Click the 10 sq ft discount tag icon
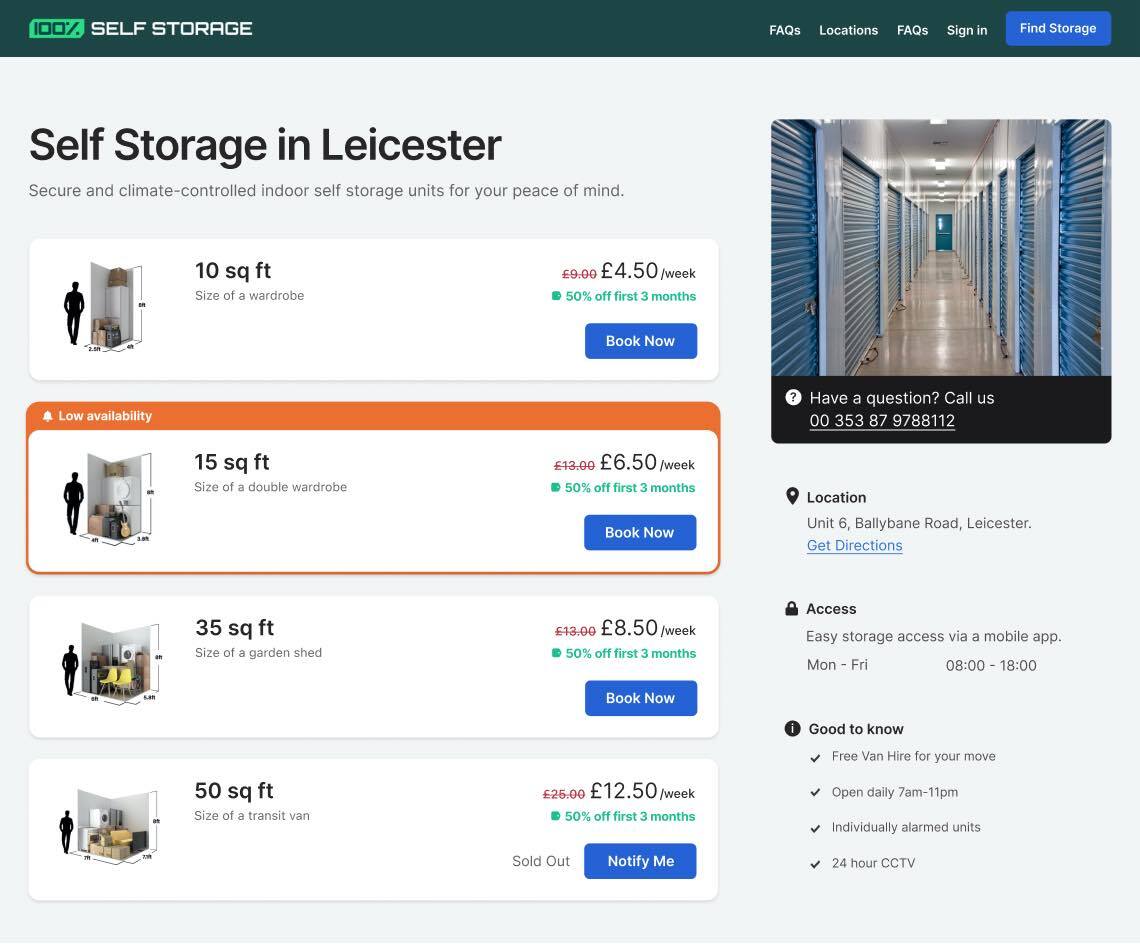Viewport: 1140px width, 944px height. point(556,296)
